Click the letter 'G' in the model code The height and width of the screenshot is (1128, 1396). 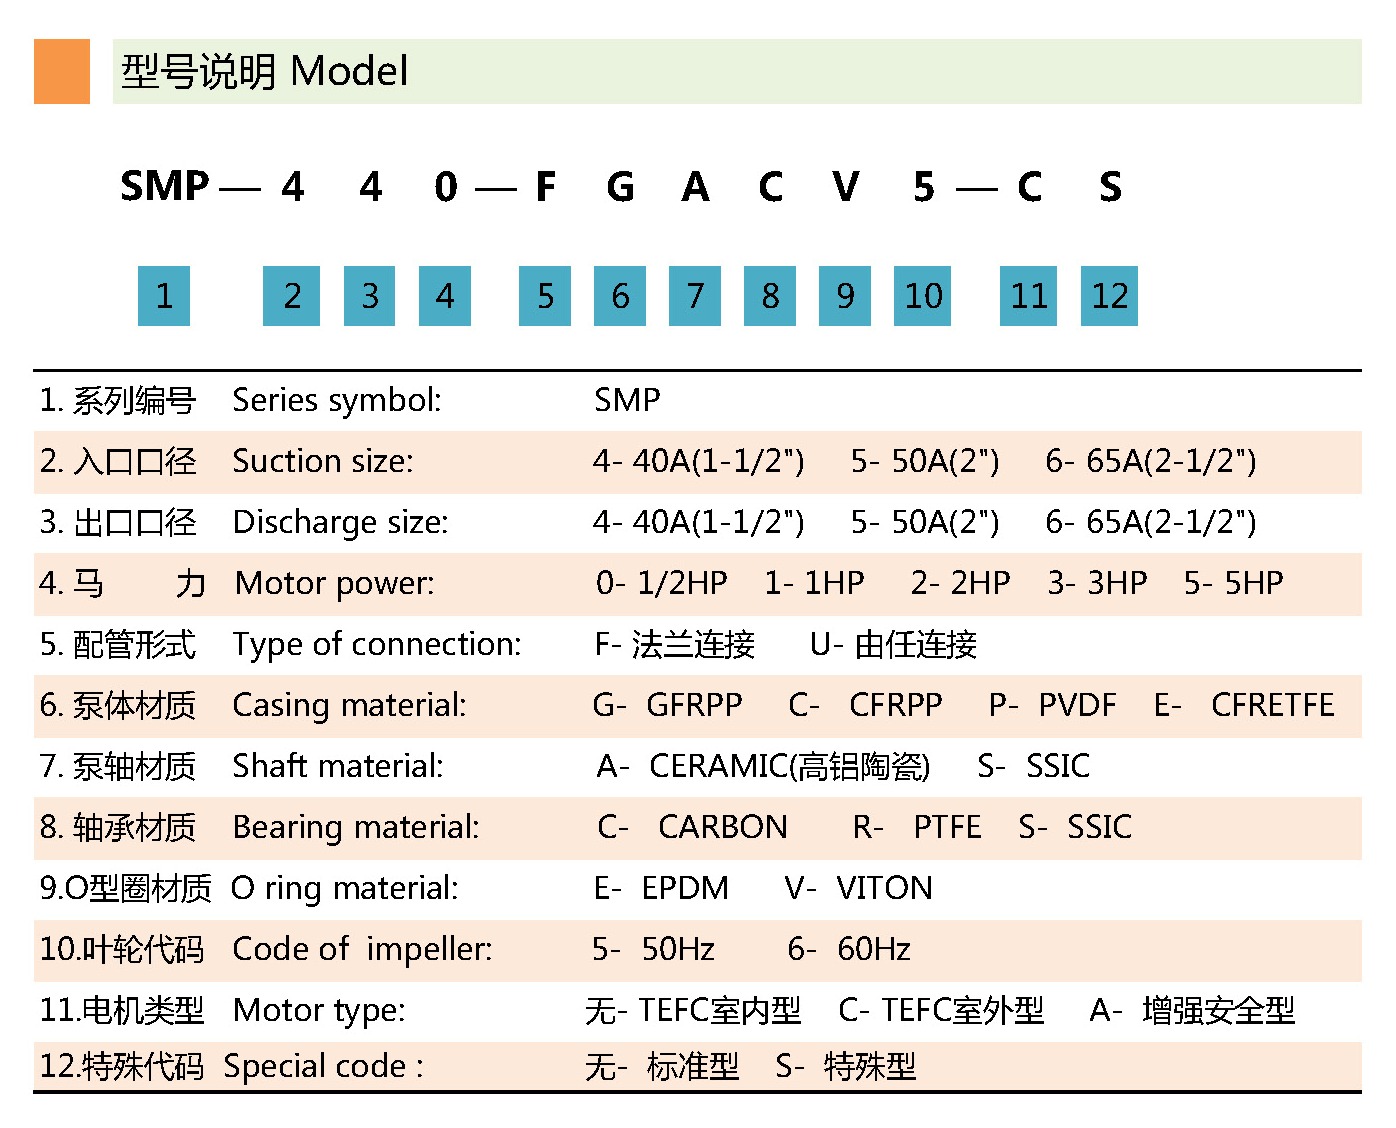620,187
